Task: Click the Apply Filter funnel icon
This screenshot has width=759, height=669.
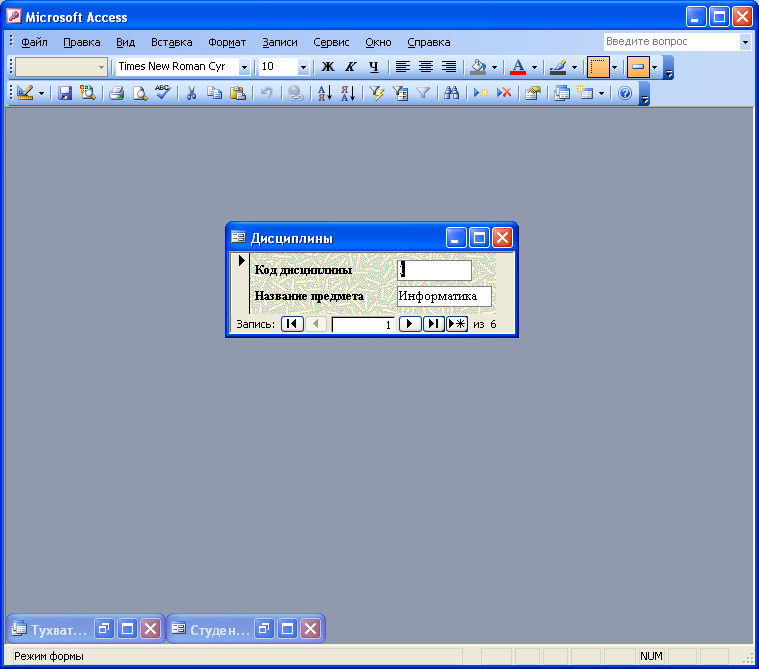Action: [x=423, y=92]
